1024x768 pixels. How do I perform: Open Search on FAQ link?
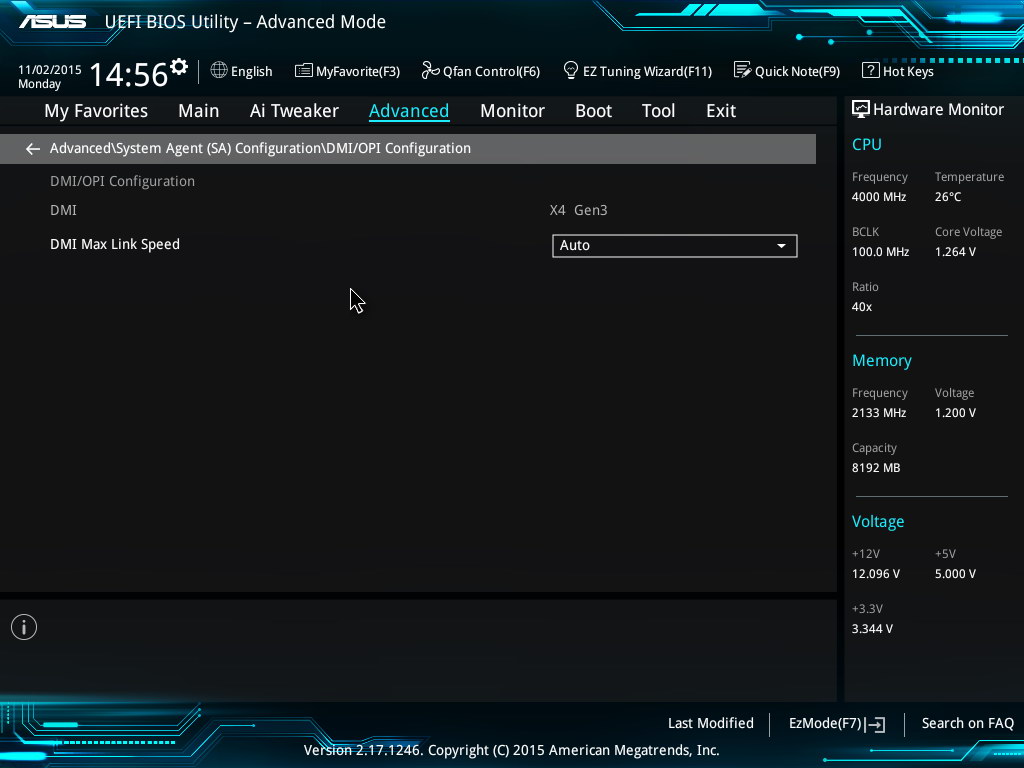967,723
